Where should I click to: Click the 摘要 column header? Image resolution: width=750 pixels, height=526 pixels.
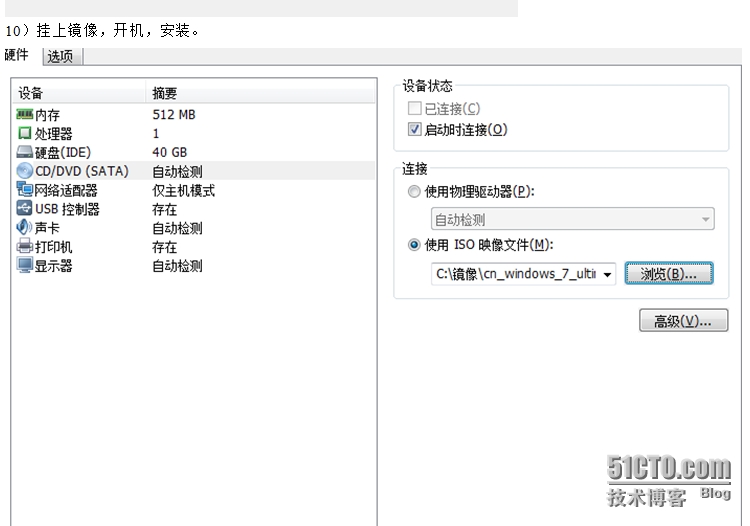pos(260,92)
